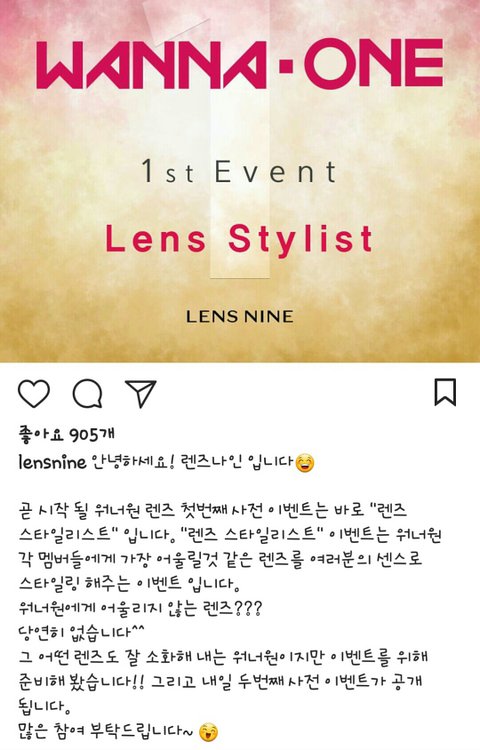
Task: Click the line starting 준비해 봤습니다!!
Action: (x=220, y=682)
